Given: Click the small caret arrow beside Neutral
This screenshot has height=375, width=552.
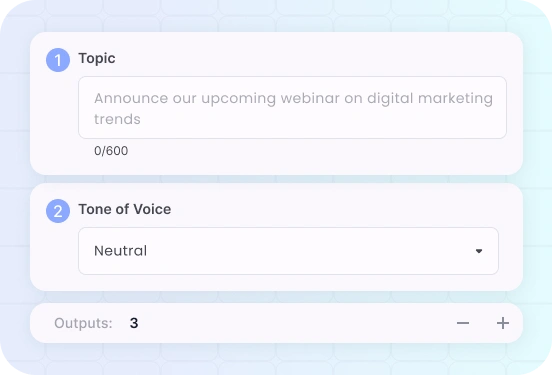Looking at the screenshot, I should click(x=479, y=251).
